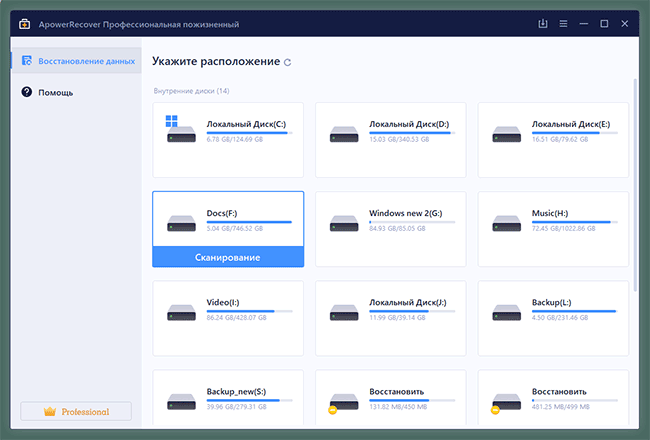The width and height of the screenshot is (650, 440).
Task: Click the Windows new 2(G:) label
Action: coord(406,213)
